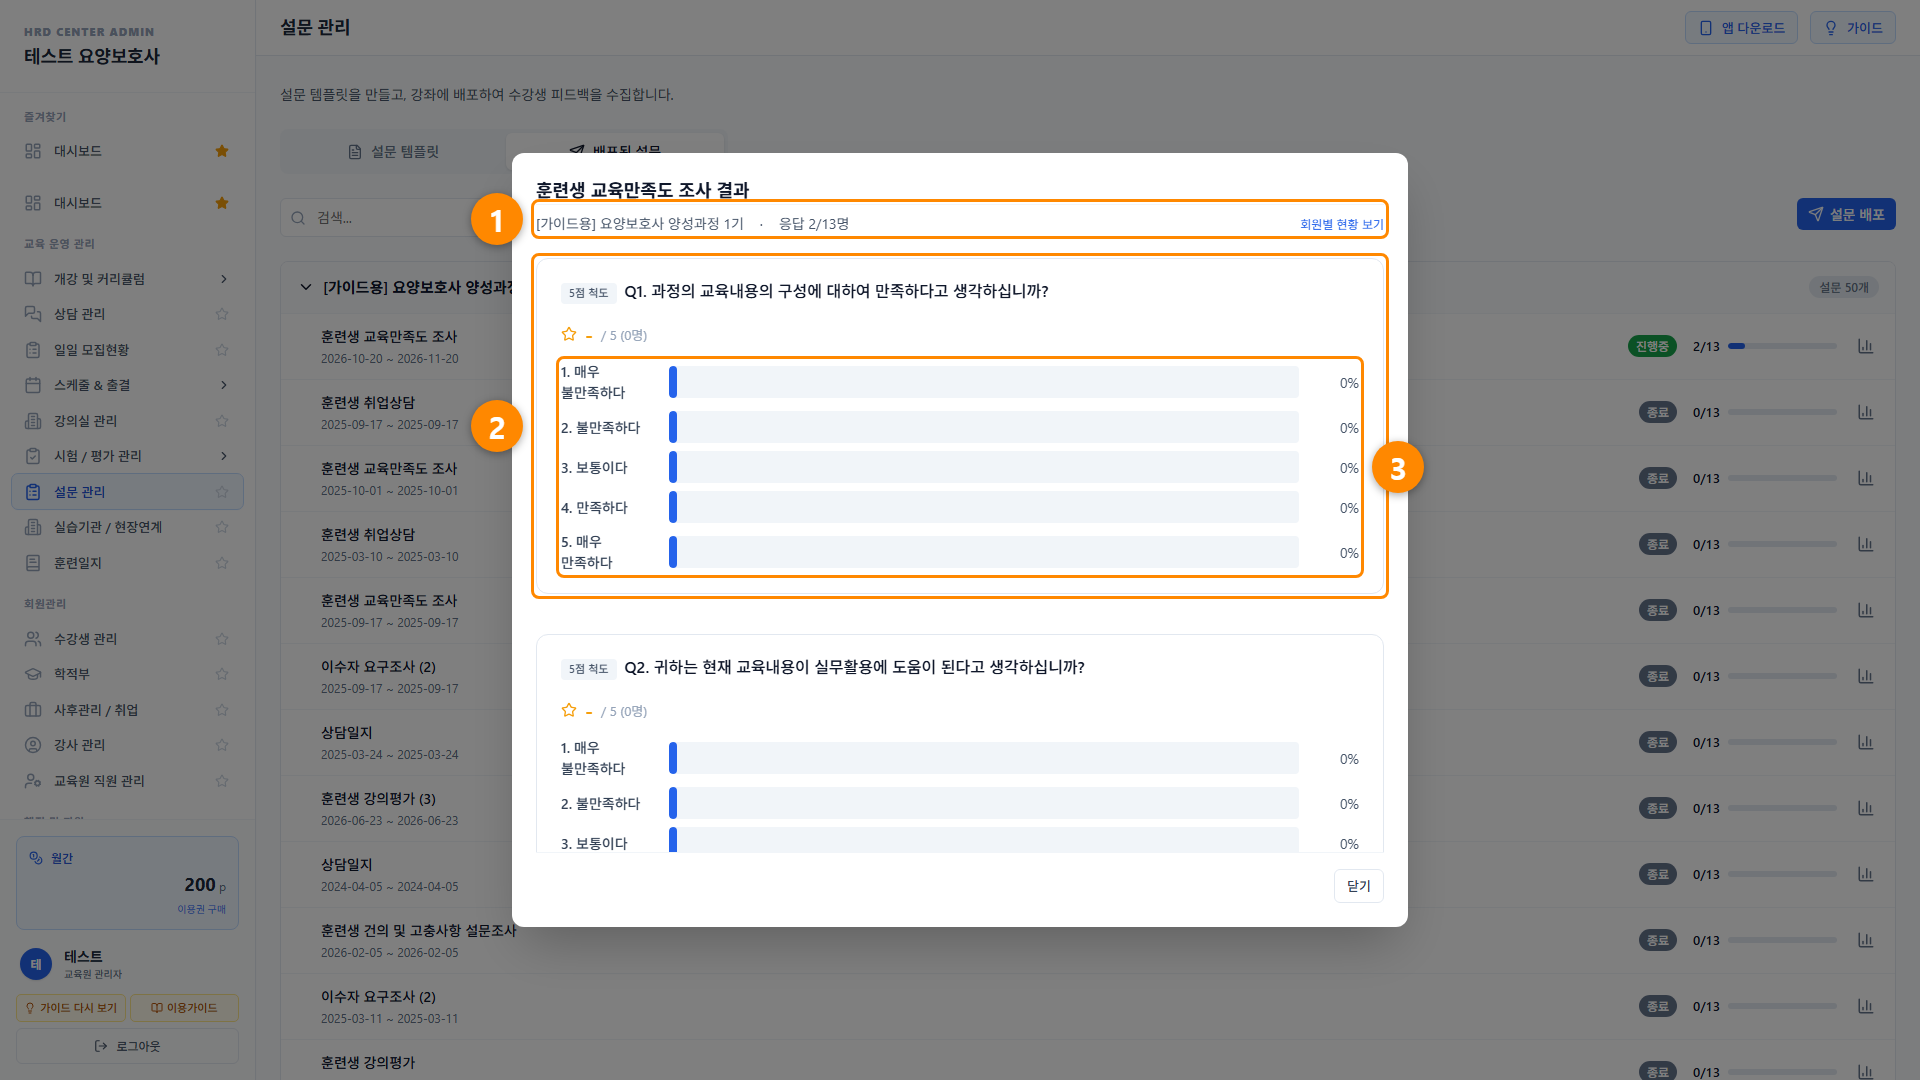The width and height of the screenshot is (1920, 1080).
Task: Toggle favorite star for 수강생 관리
Action: pyautogui.click(x=222, y=639)
